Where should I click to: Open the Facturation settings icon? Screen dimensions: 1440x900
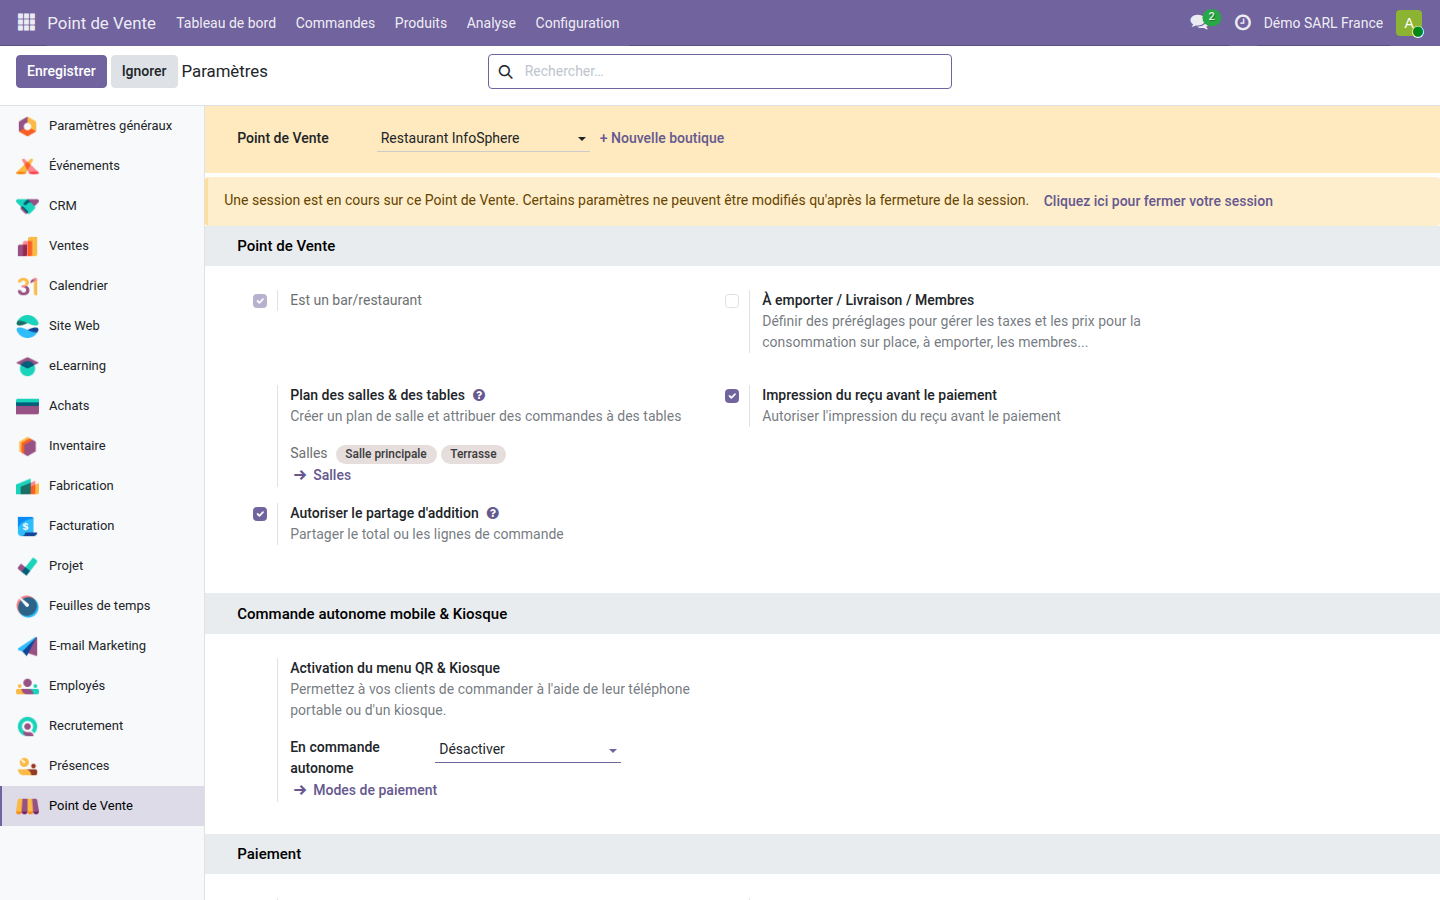[x=28, y=526]
